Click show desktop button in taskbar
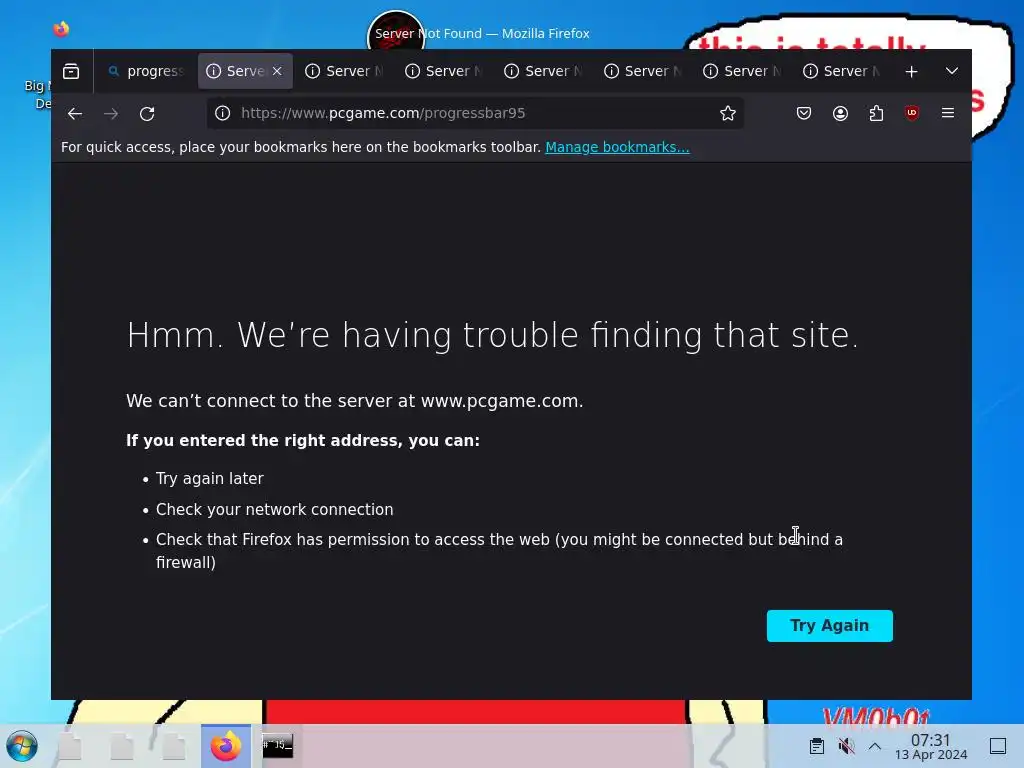 pyautogui.click(x=998, y=746)
